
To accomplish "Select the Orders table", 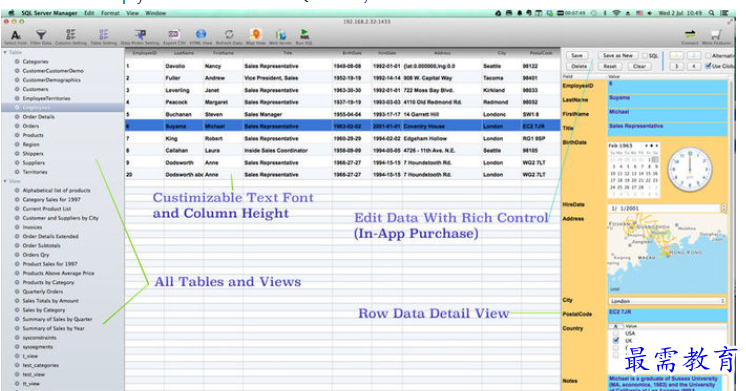I will pos(31,126).
